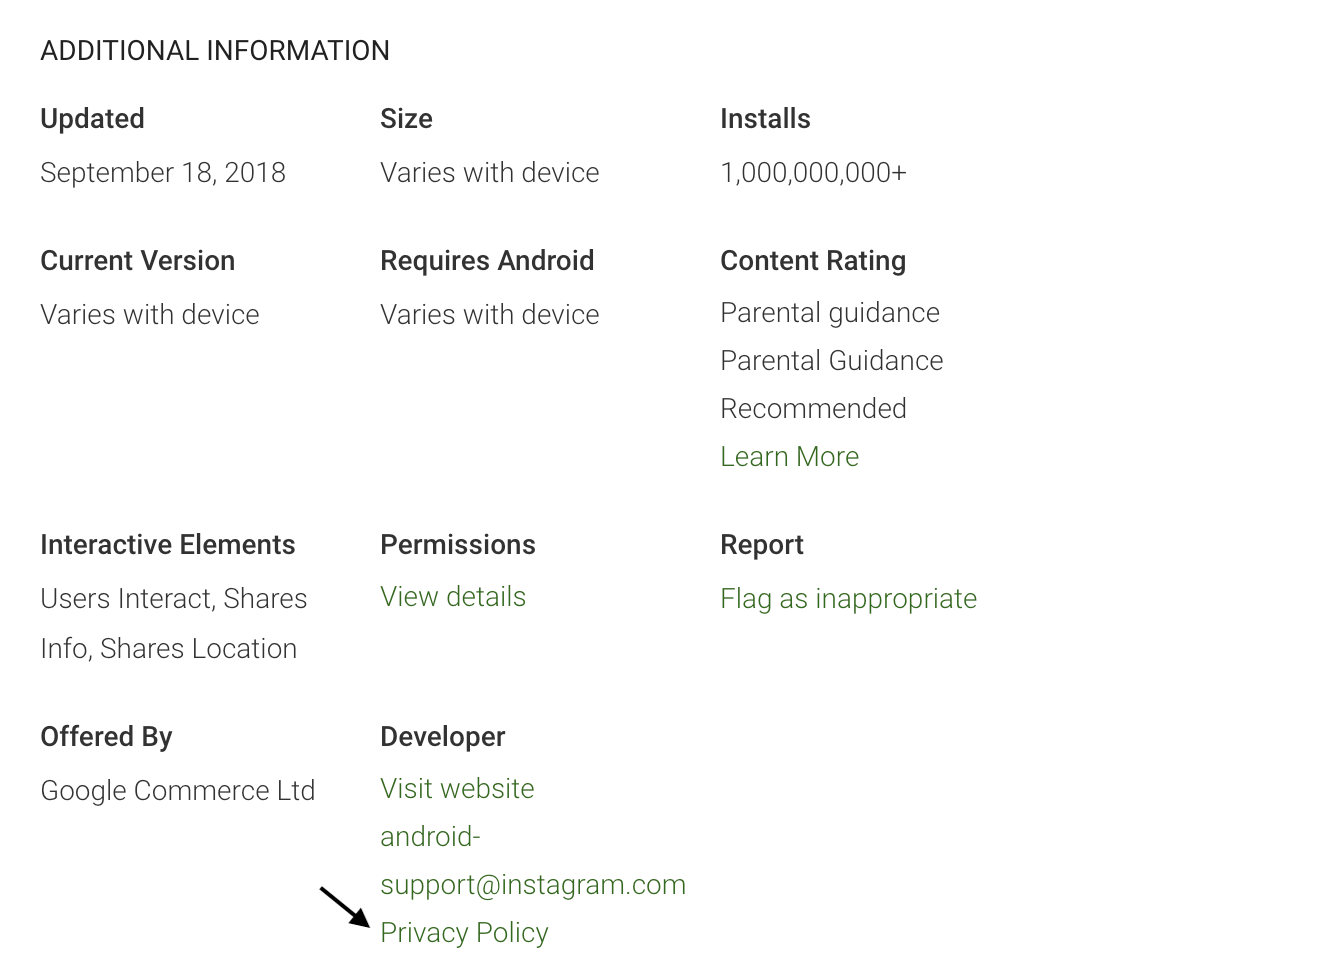Click Parental Guidance Recommended rating text
The width and height of the screenshot is (1320, 980).
click(x=831, y=384)
